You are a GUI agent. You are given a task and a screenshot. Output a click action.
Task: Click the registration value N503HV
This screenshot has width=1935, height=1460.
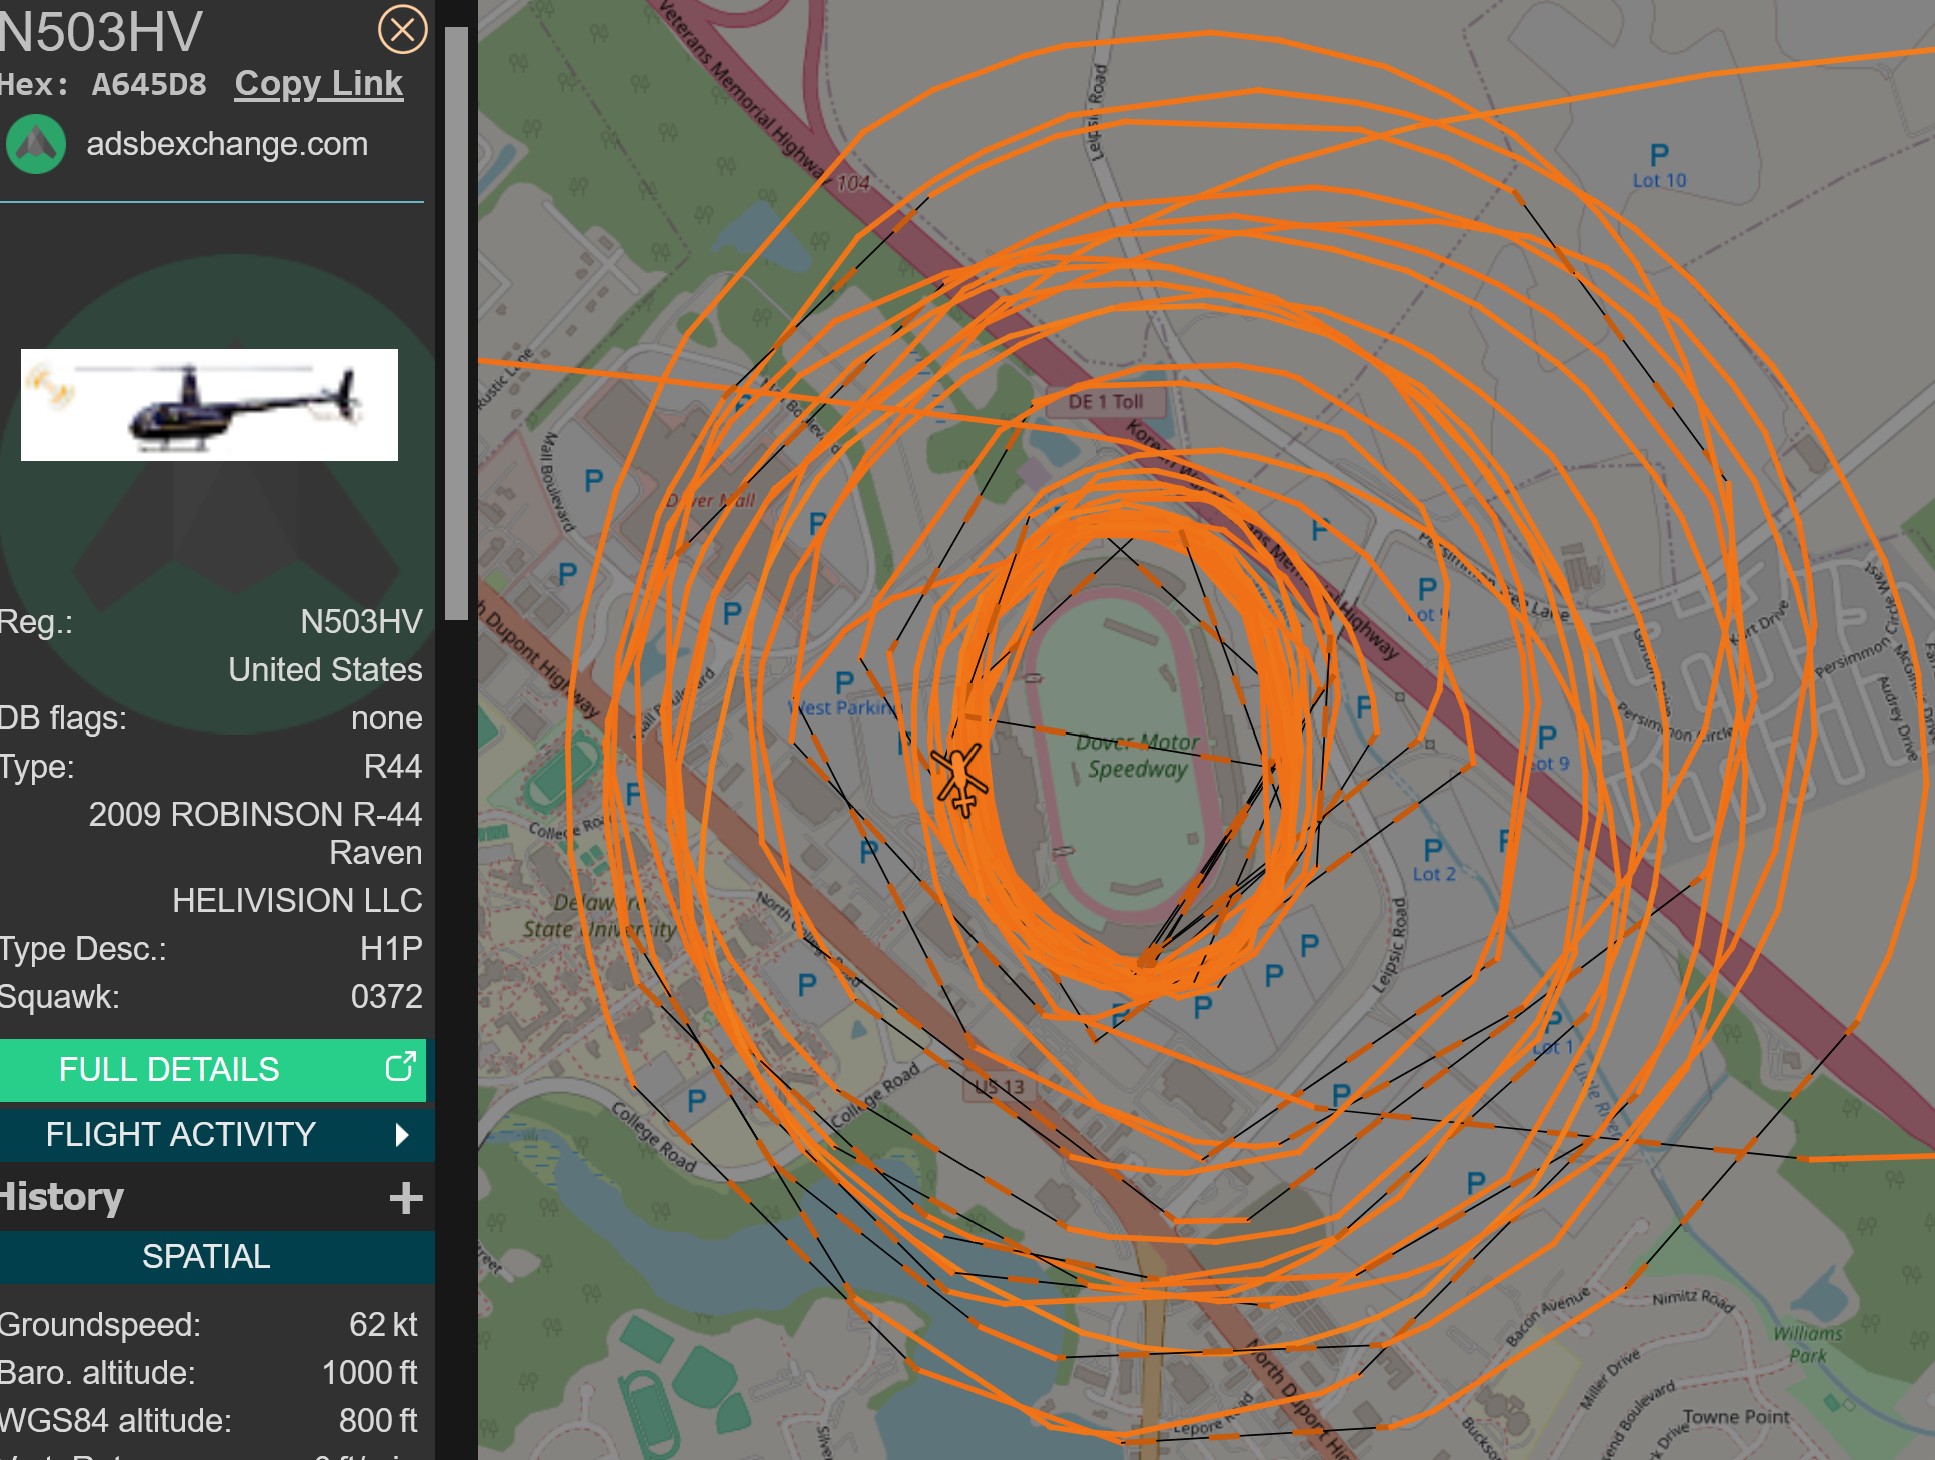(361, 622)
